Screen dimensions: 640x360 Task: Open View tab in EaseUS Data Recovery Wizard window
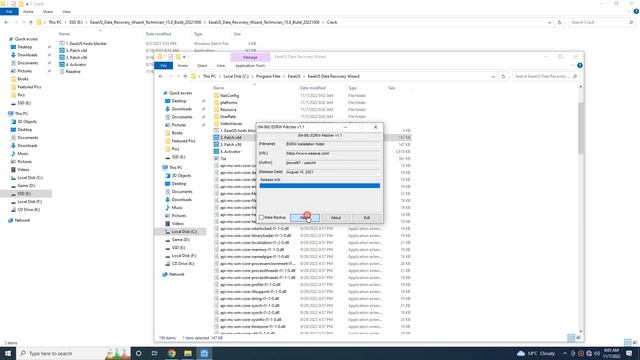tap(221, 65)
